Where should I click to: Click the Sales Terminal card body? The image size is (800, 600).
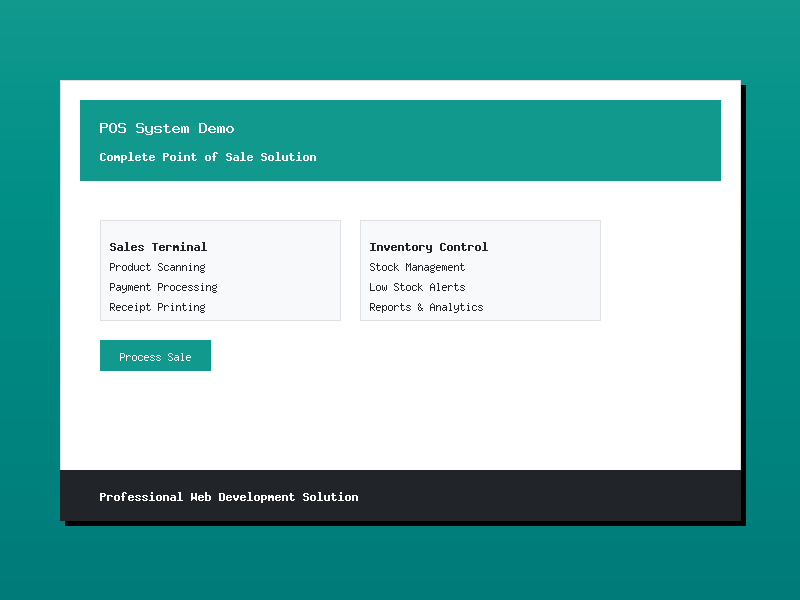(x=220, y=270)
